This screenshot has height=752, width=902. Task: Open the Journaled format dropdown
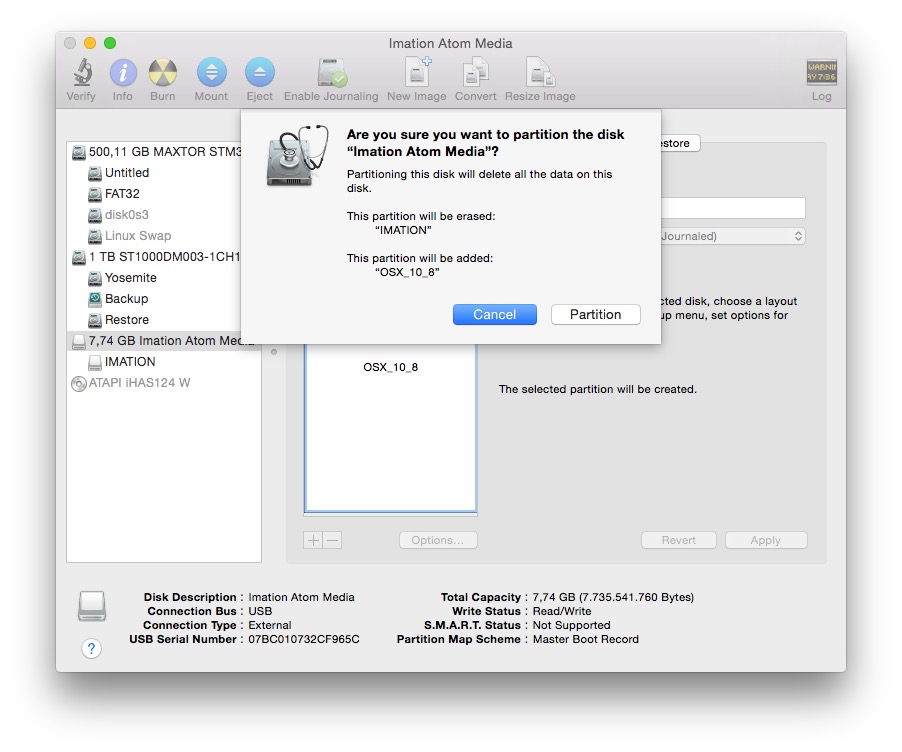tap(735, 236)
